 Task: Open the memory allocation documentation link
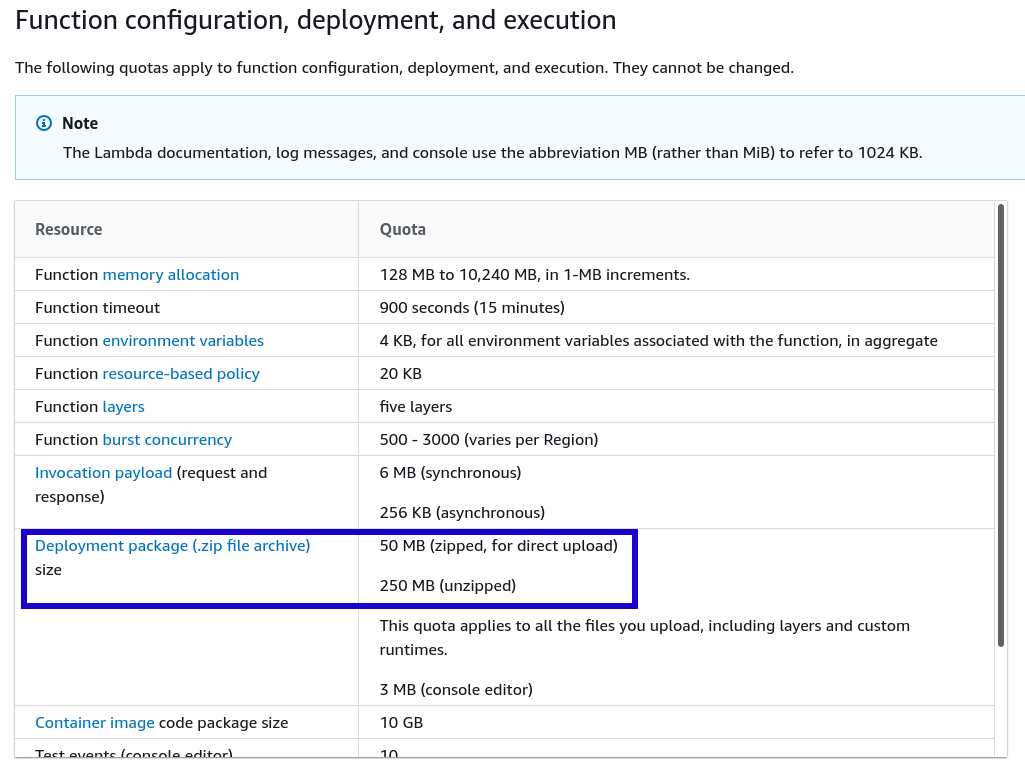pos(170,274)
